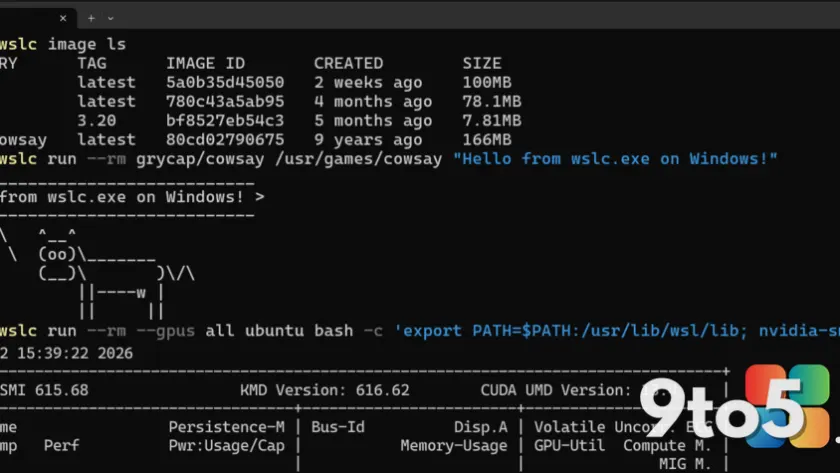This screenshot has width=840, height=473.
Task: Click the 78.1MB size value
Action: (x=492, y=102)
